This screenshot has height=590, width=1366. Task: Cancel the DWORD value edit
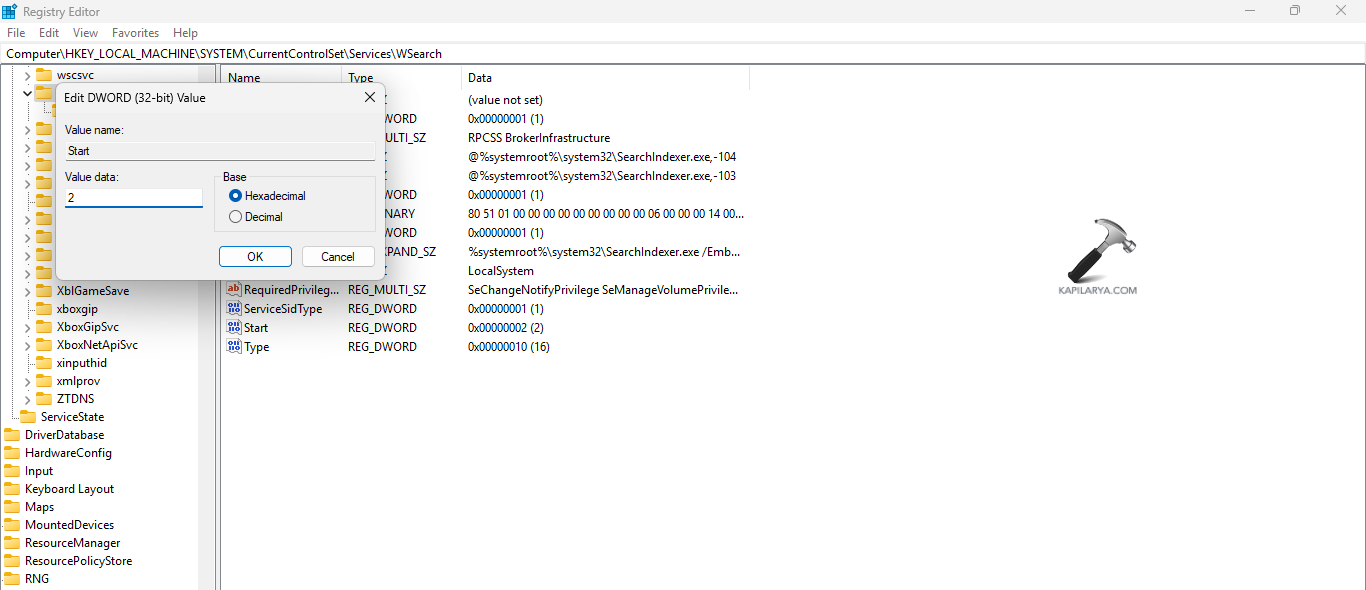(338, 256)
